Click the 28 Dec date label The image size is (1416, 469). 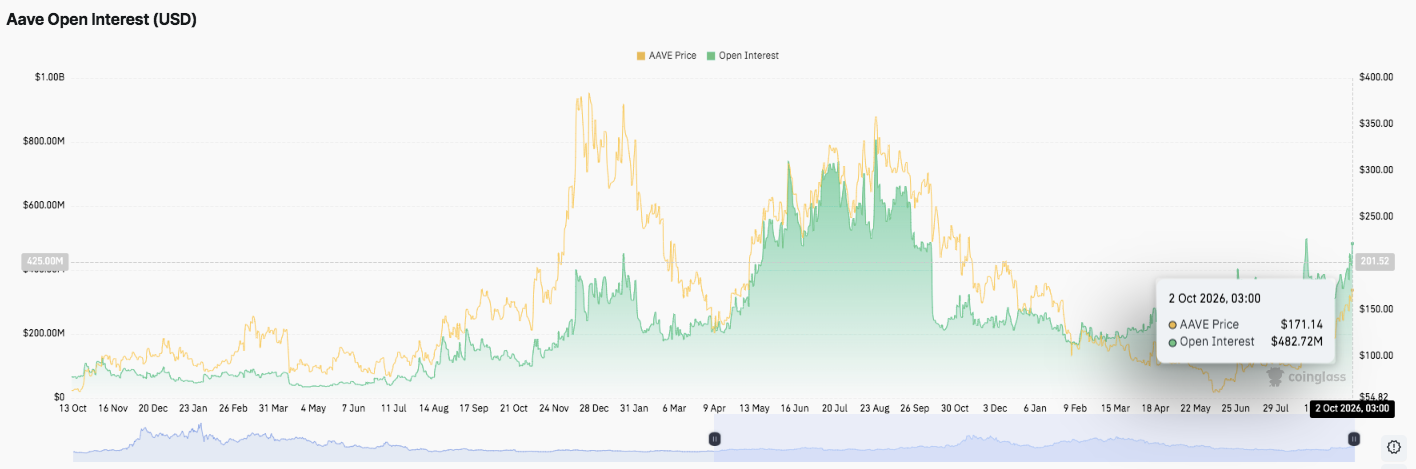coord(594,408)
